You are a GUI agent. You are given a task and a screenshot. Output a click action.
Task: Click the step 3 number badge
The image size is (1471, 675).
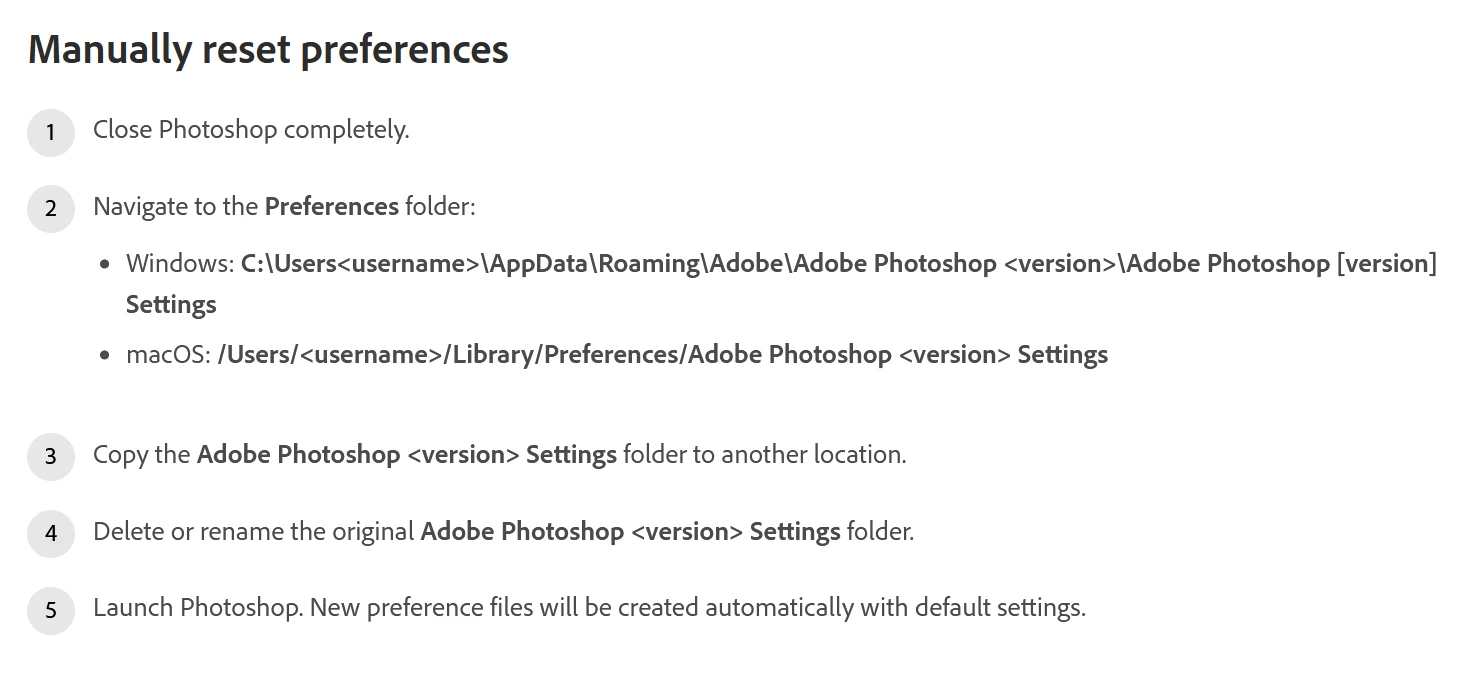[x=51, y=457]
